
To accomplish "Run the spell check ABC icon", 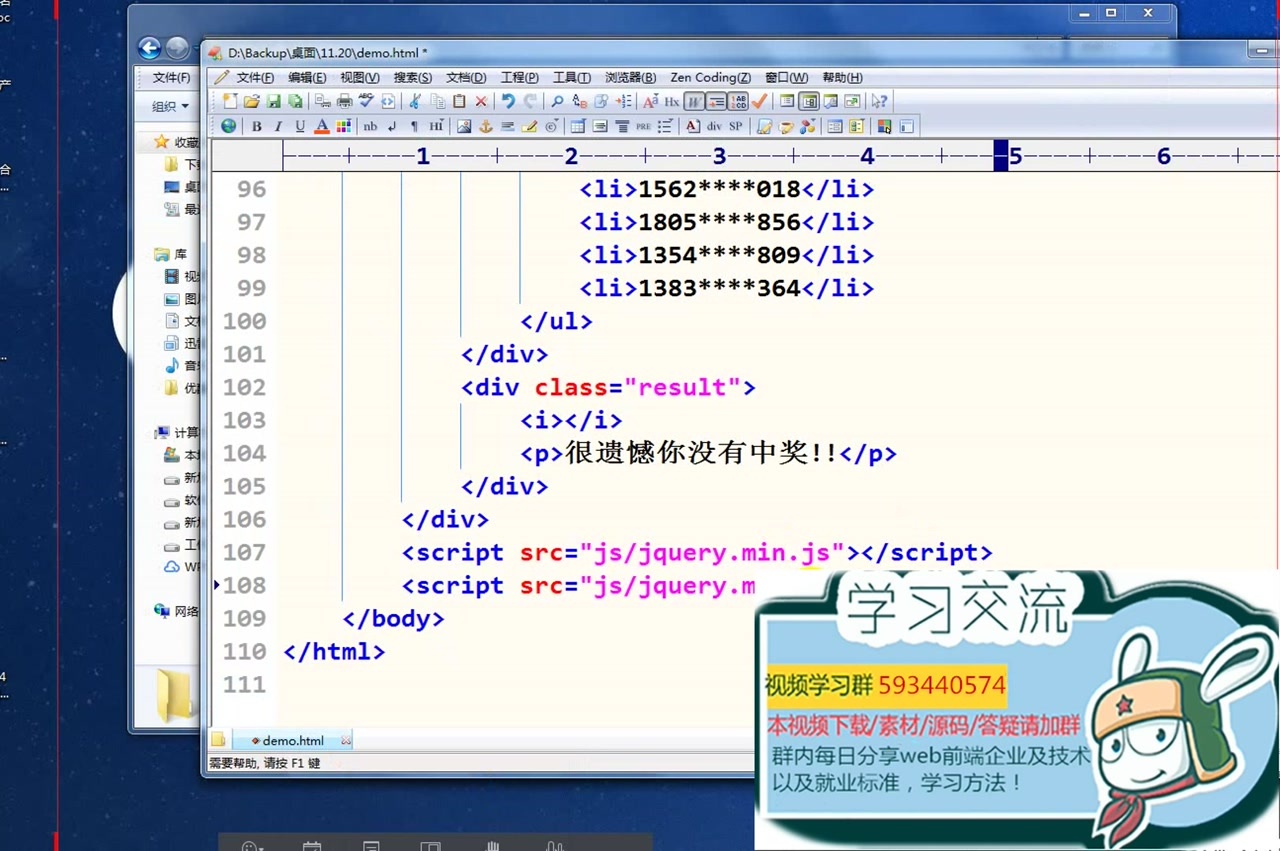I will [x=366, y=100].
